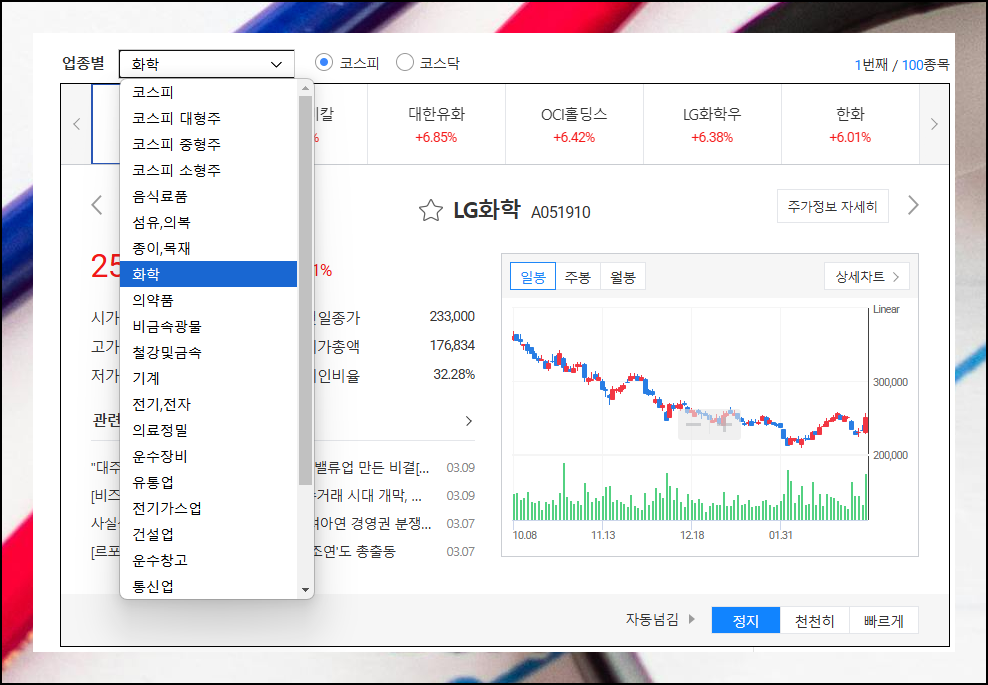Viewport: 988px width, 685px height.
Task: Open news headline ending 밸류업 만든 비결
Action: click(372, 468)
